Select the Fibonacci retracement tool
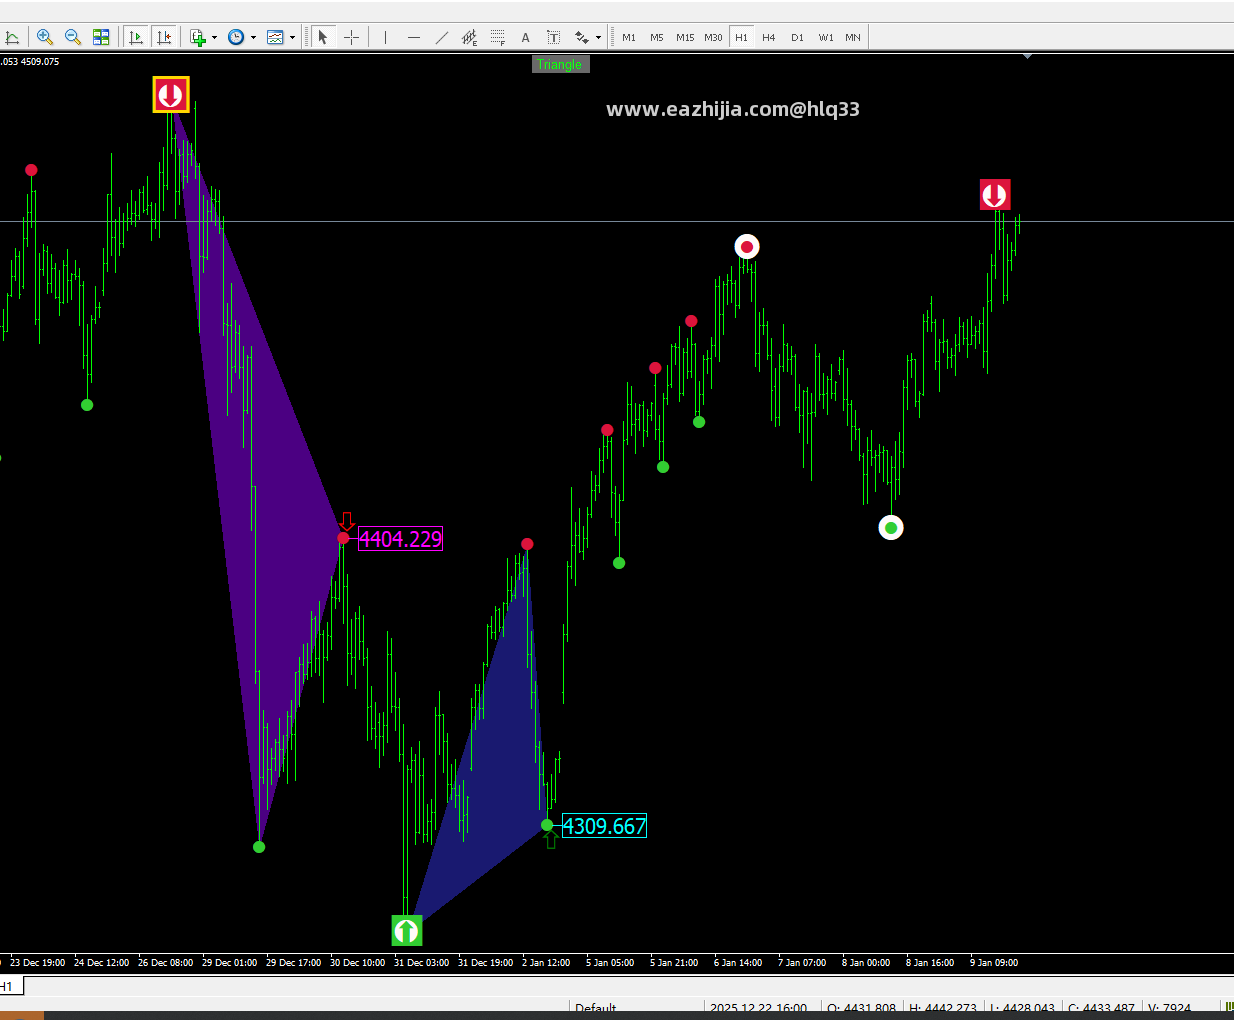 (x=497, y=37)
